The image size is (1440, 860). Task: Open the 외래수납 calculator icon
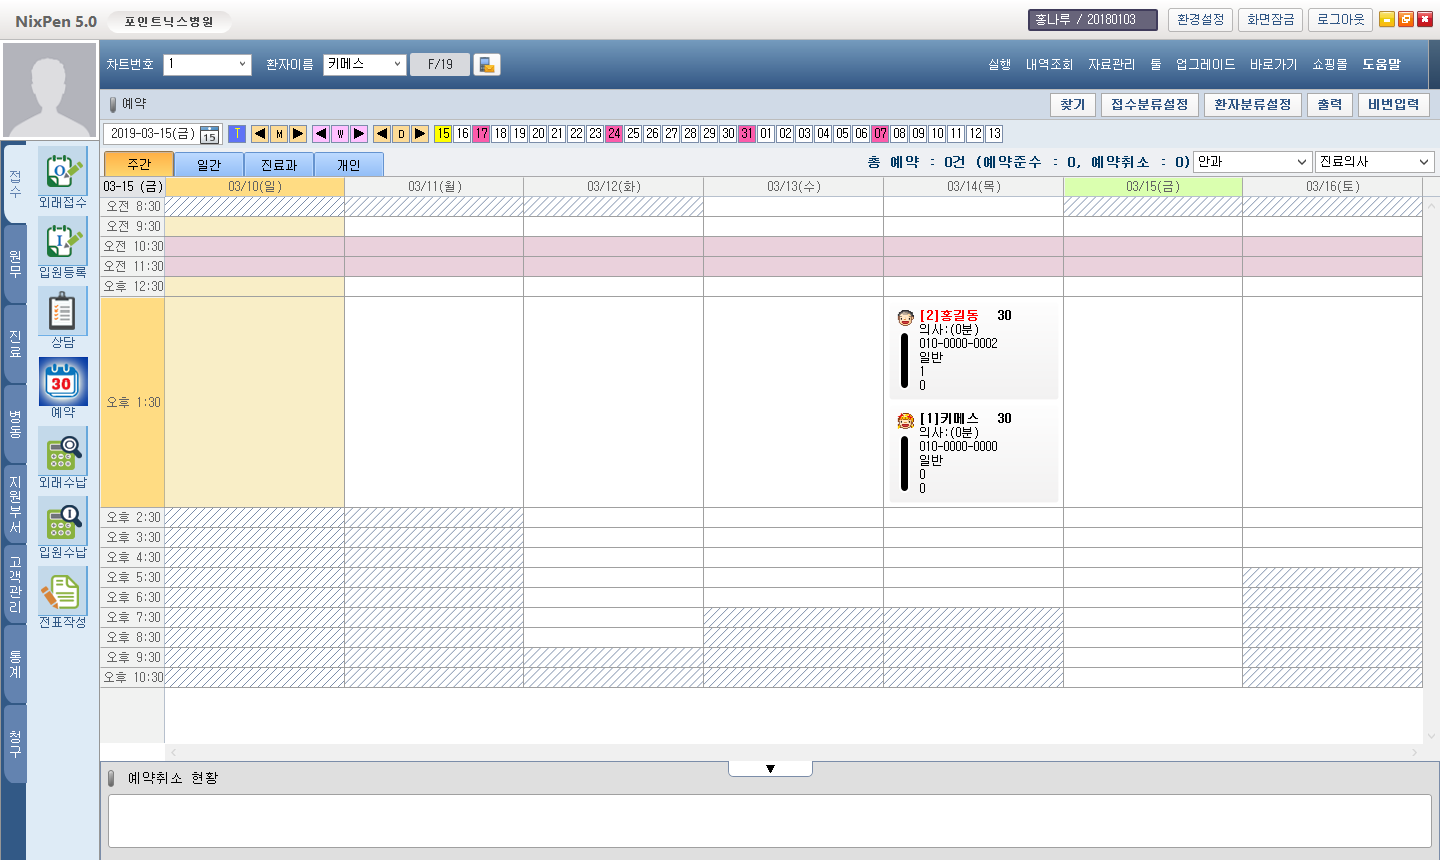62,452
